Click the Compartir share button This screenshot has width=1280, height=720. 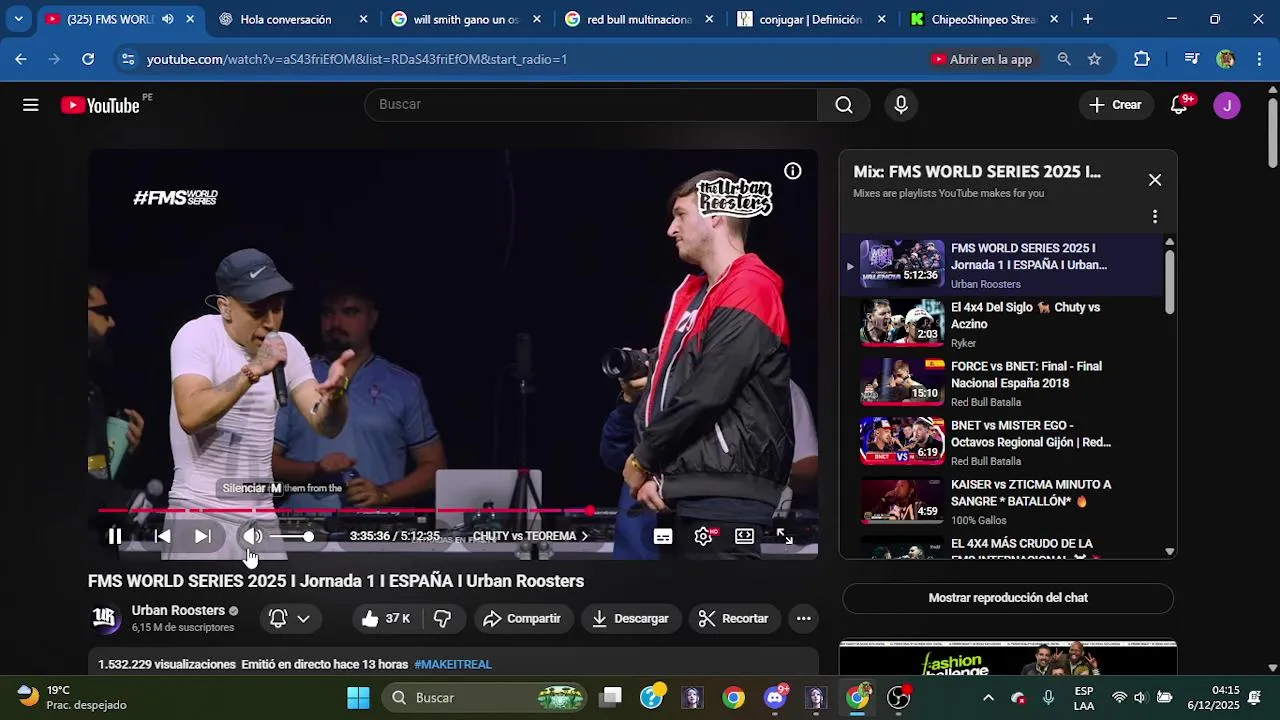coord(522,619)
